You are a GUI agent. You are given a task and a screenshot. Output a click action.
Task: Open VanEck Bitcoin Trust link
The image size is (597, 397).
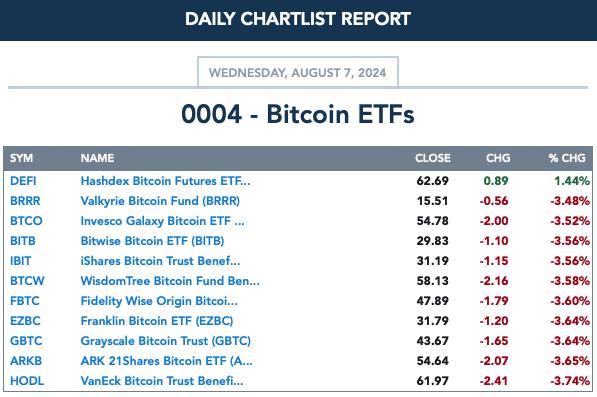click(162, 381)
